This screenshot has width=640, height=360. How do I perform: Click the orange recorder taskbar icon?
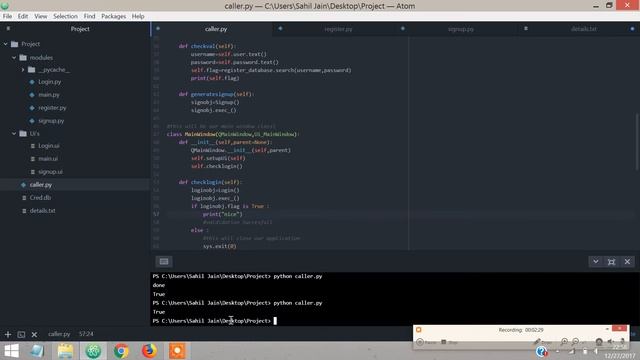pyautogui.click(x=177, y=351)
